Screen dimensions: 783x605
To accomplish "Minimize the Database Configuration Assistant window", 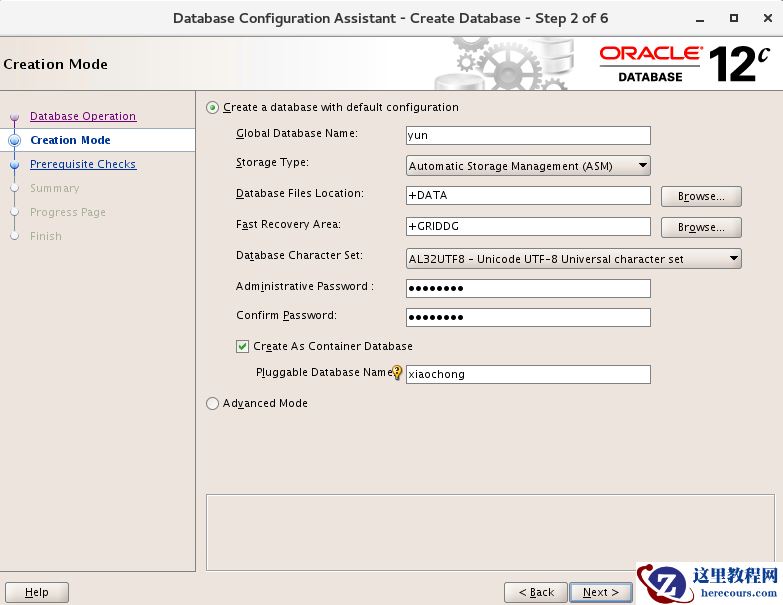I will pos(700,19).
